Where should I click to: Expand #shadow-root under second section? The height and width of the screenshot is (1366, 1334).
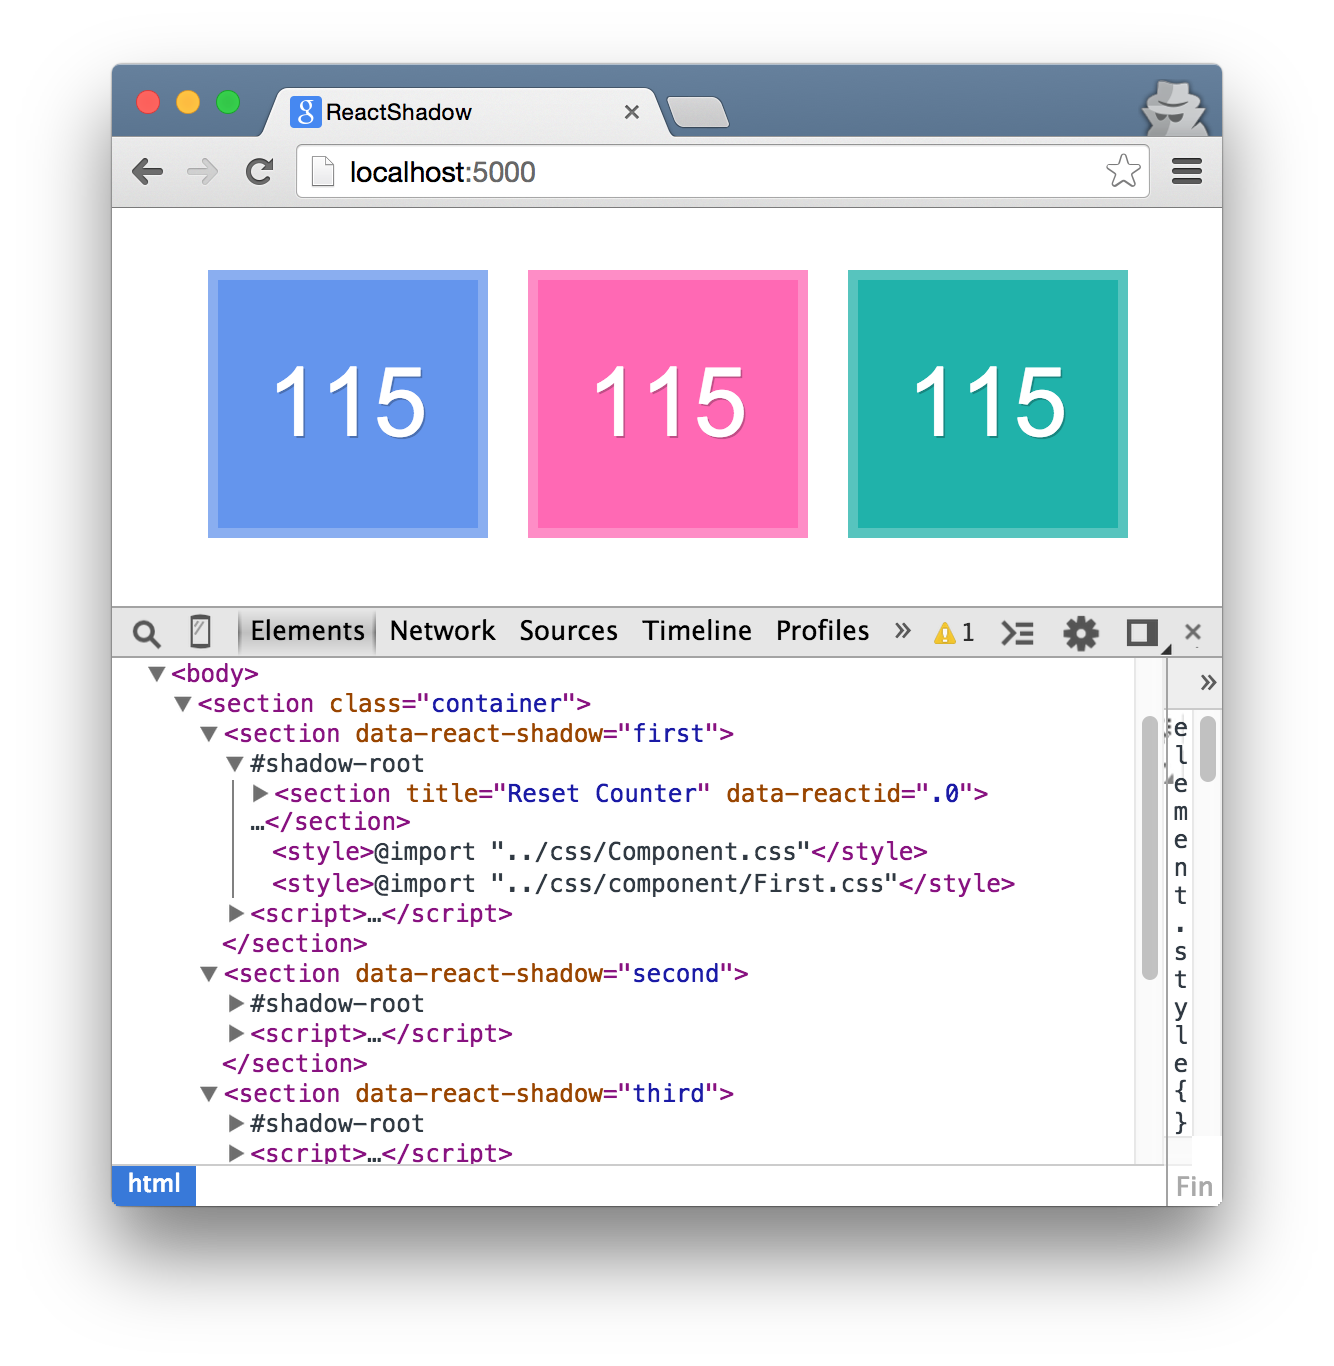point(236,1003)
